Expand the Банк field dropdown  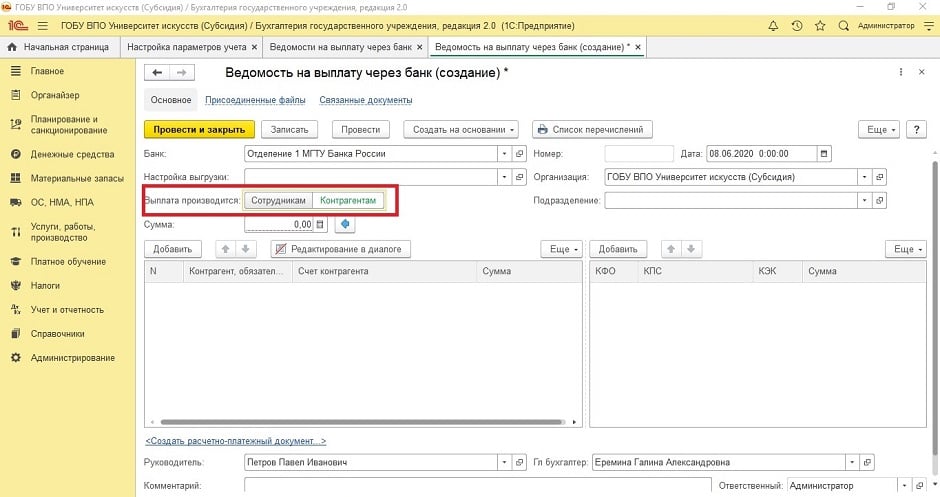(x=504, y=154)
